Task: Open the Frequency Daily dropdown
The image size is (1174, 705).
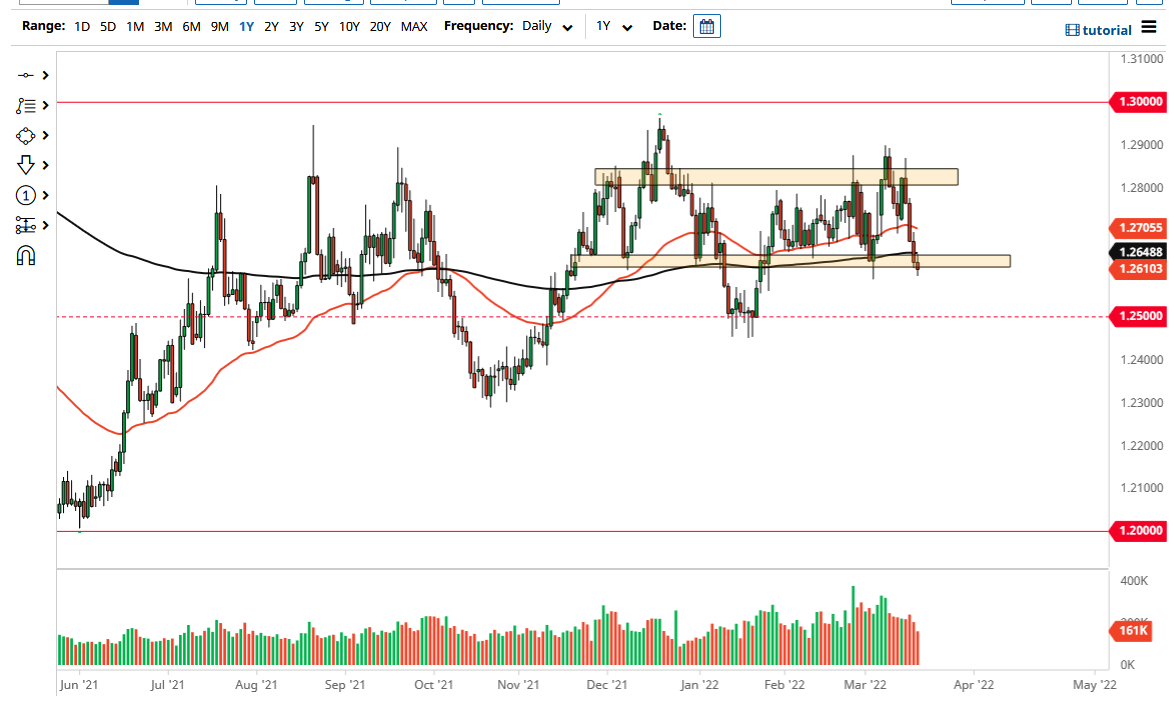Action: [546, 26]
